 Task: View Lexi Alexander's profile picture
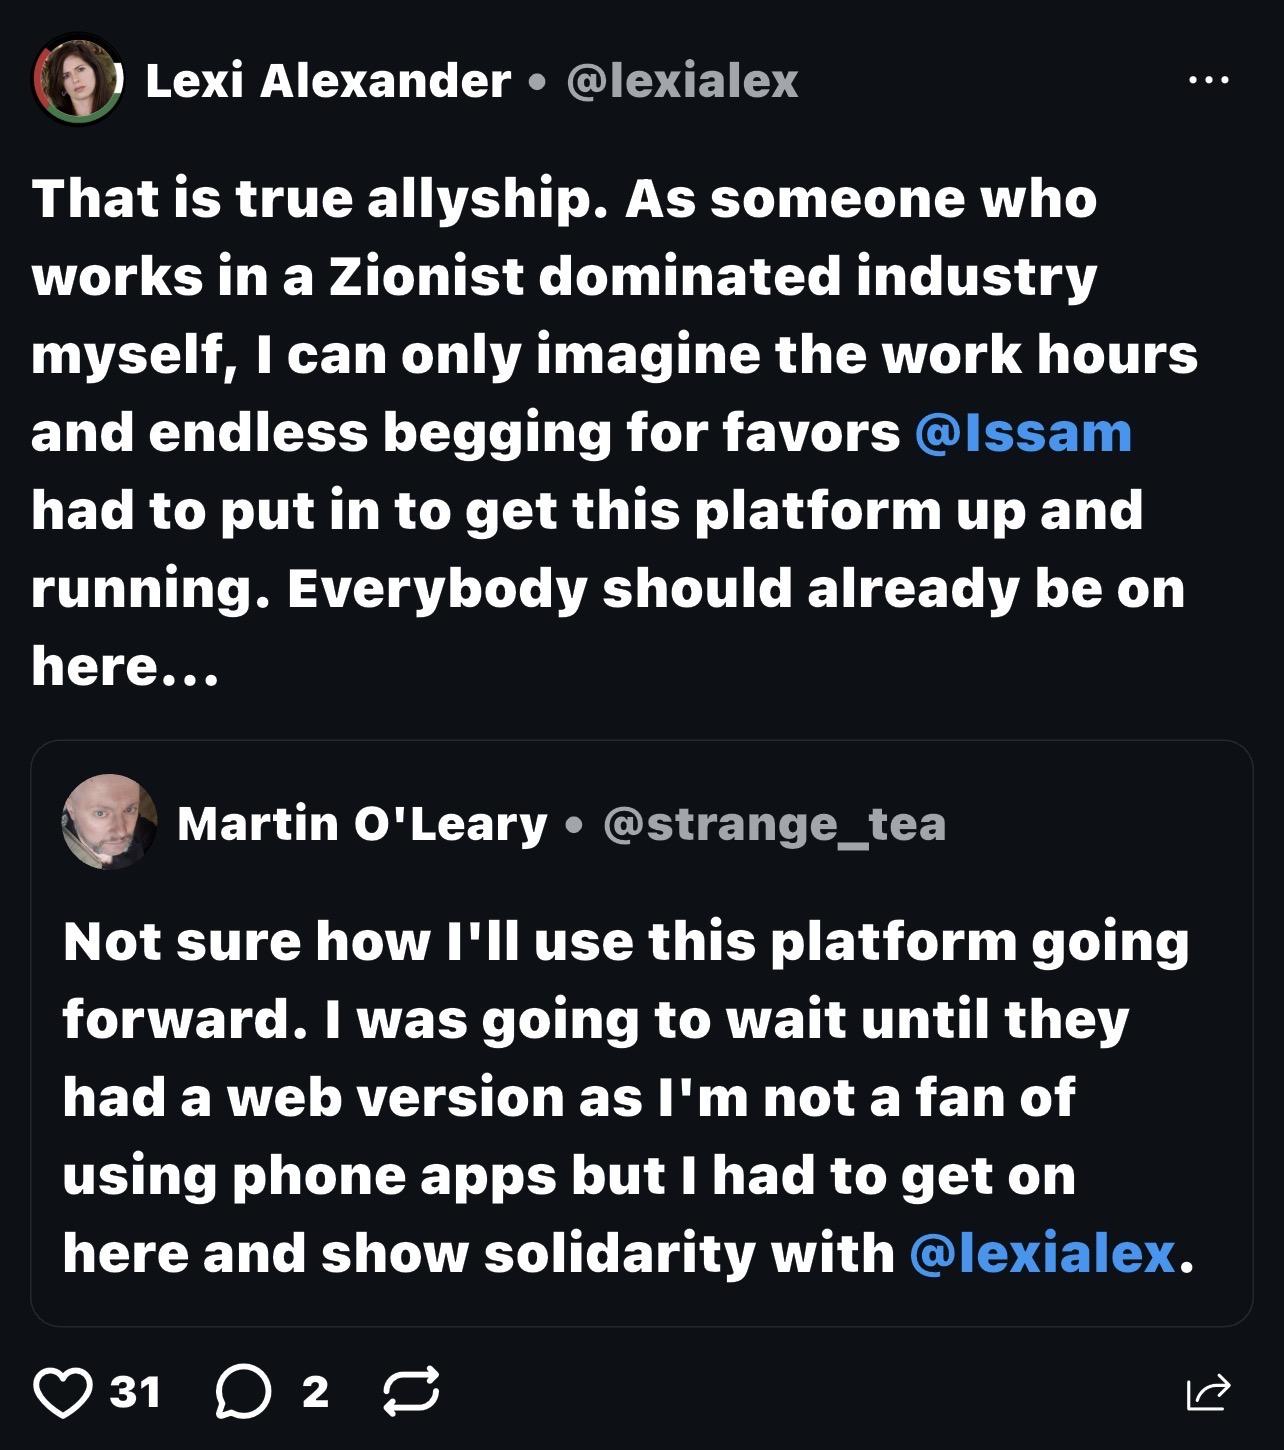(78, 79)
